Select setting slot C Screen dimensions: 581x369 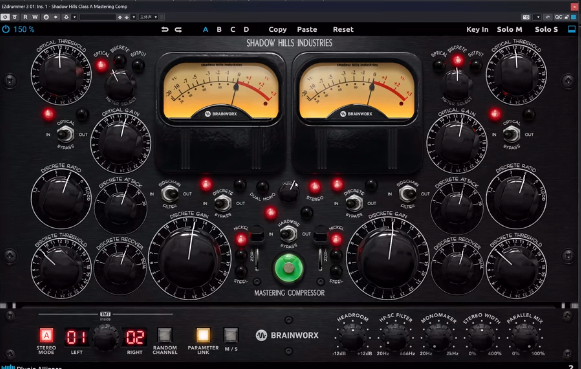(x=233, y=30)
